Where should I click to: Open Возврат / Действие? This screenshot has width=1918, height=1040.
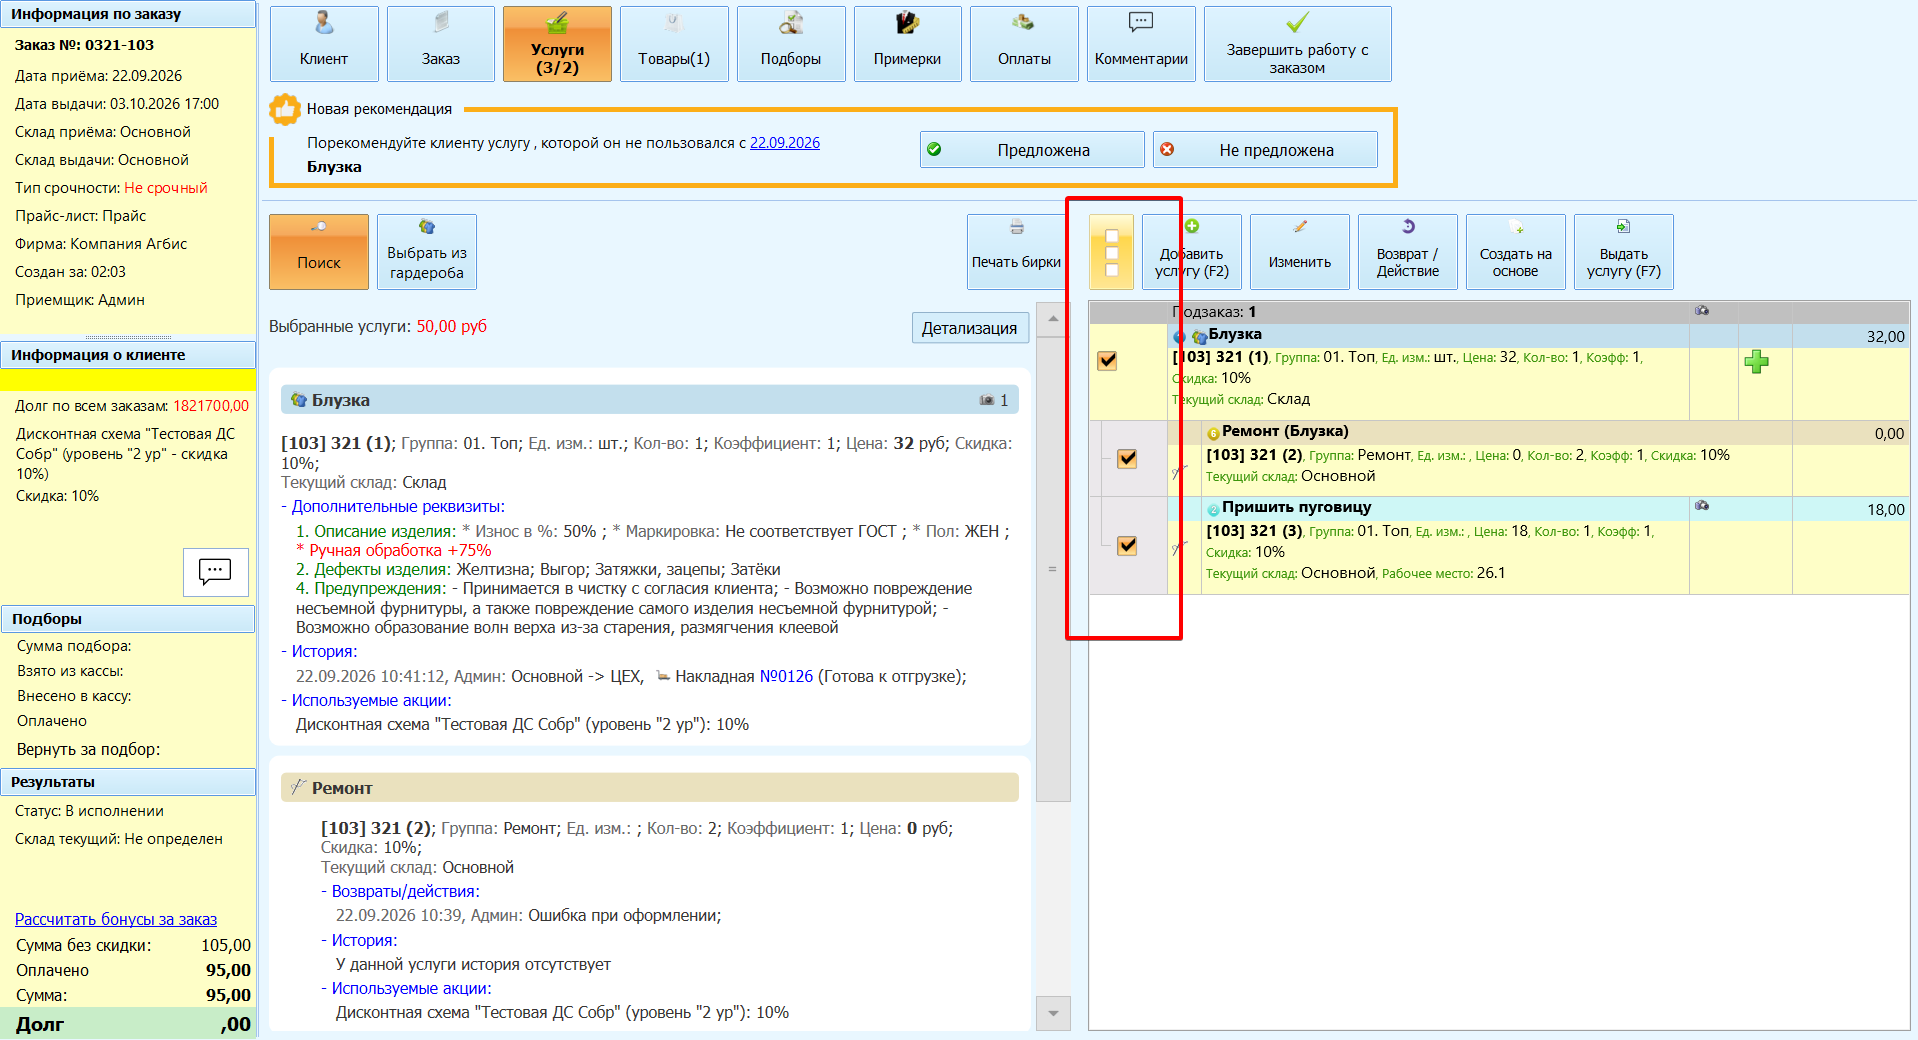tap(1408, 252)
